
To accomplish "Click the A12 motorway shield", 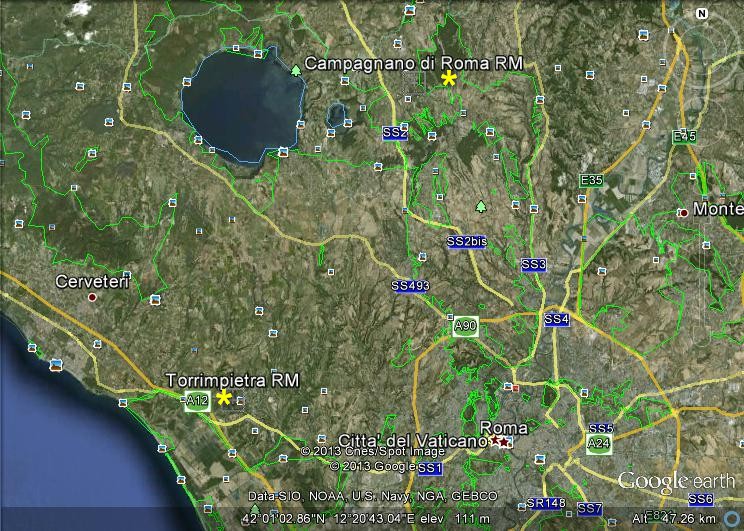I will click(x=197, y=401).
